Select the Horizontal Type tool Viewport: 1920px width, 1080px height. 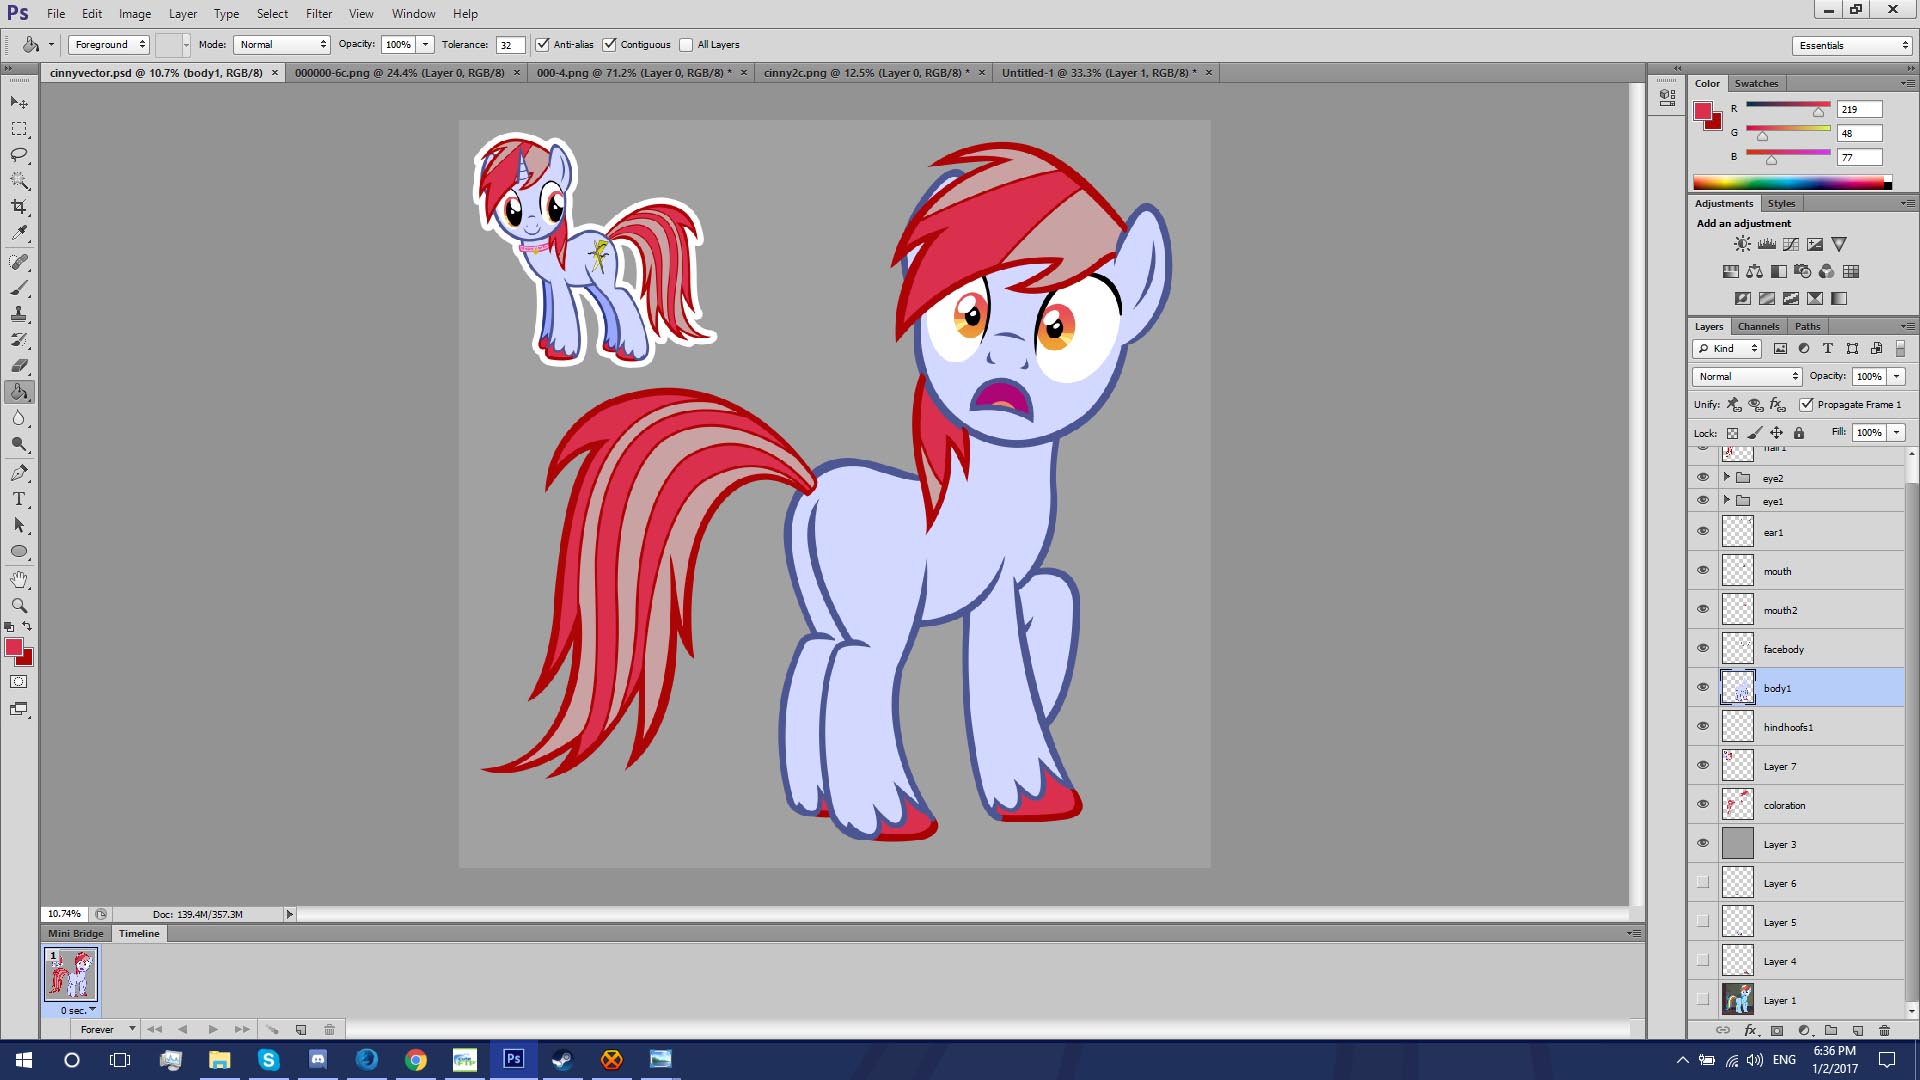(x=19, y=499)
